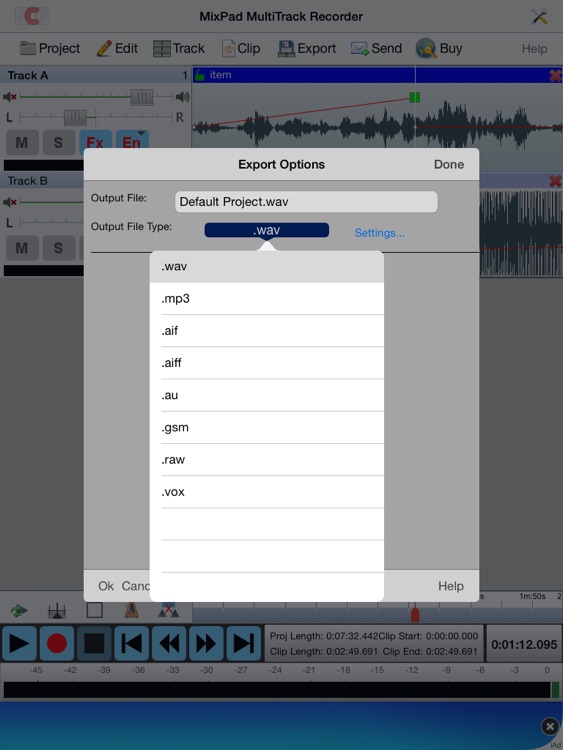Go to end with skip-forward button
Image resolution: width=563 pixels, height=750 pixels.
[243, 643]
